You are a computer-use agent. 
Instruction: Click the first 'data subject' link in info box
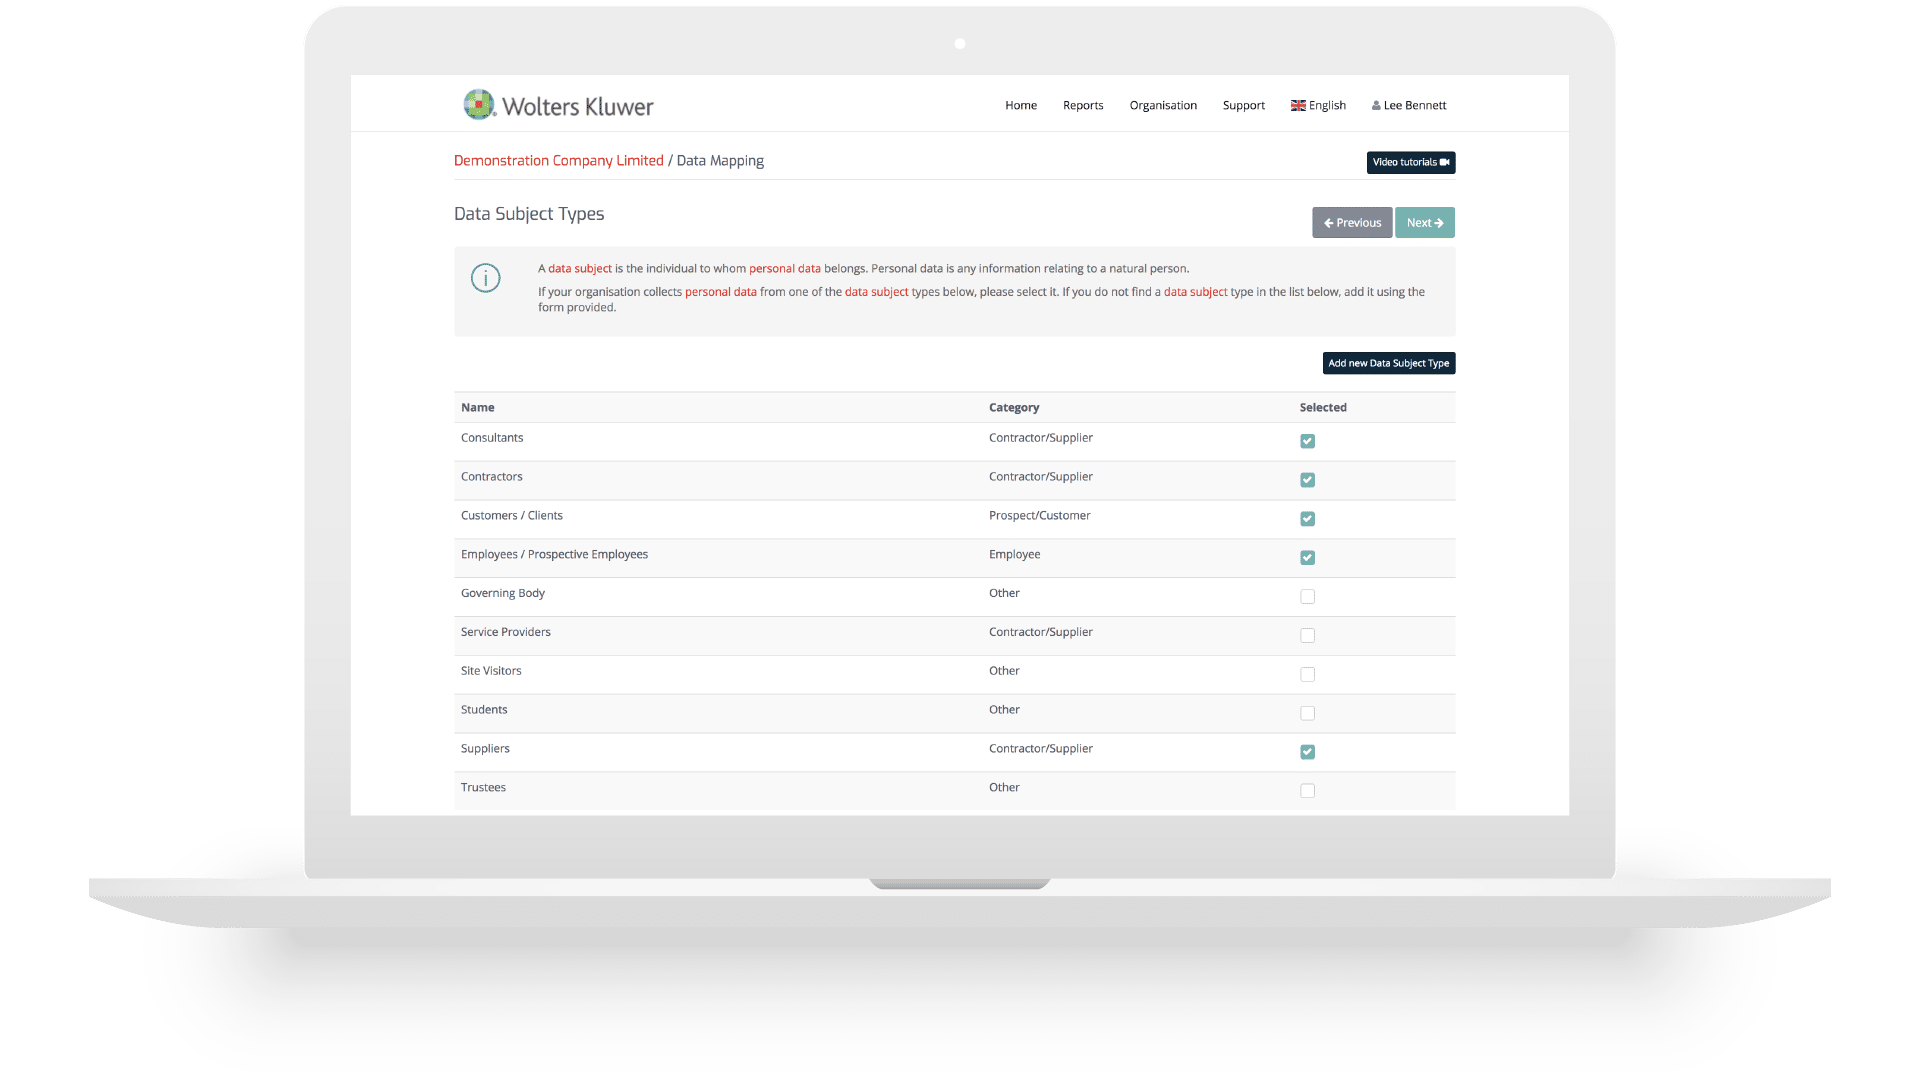coord(580,268)
